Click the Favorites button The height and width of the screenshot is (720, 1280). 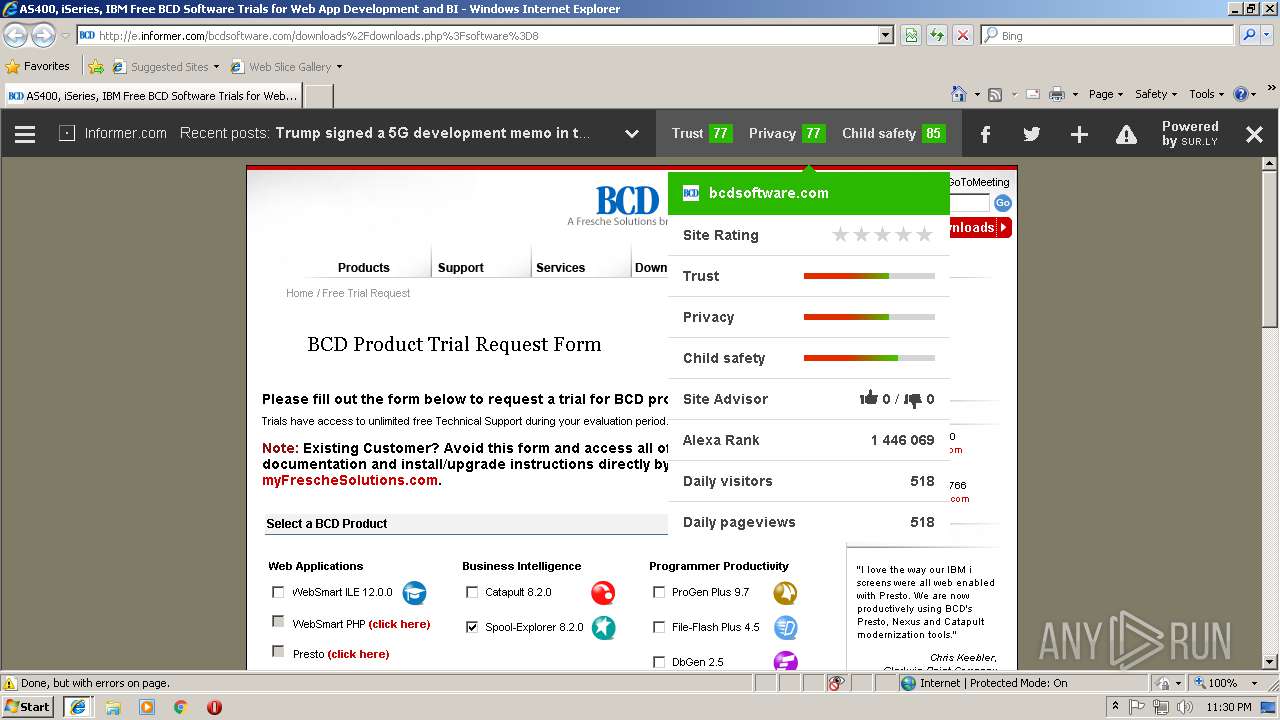tap(37, 67)
